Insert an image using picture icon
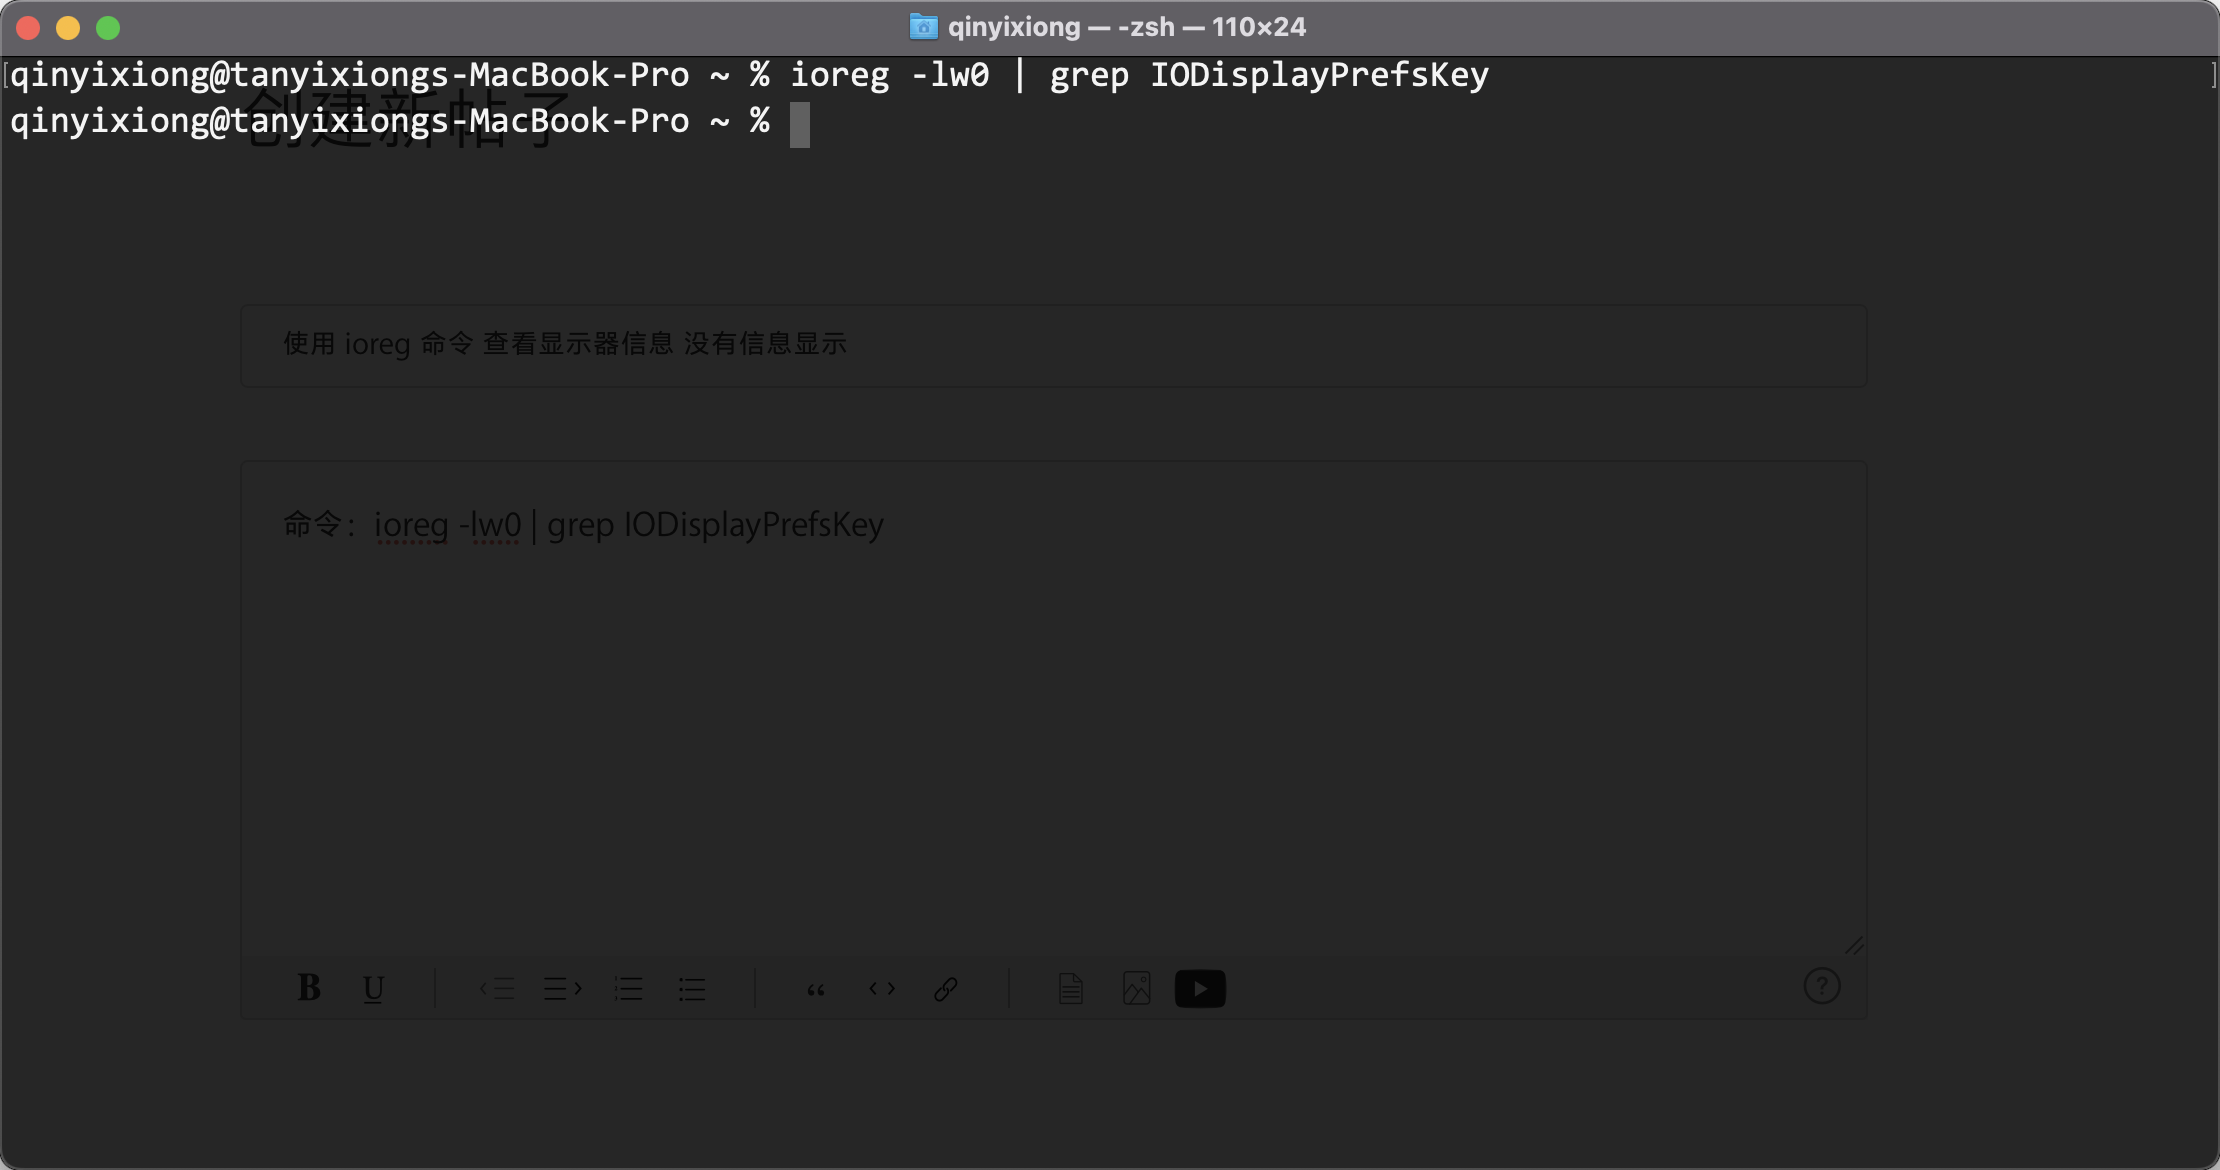 click(x=1136, y=989)
